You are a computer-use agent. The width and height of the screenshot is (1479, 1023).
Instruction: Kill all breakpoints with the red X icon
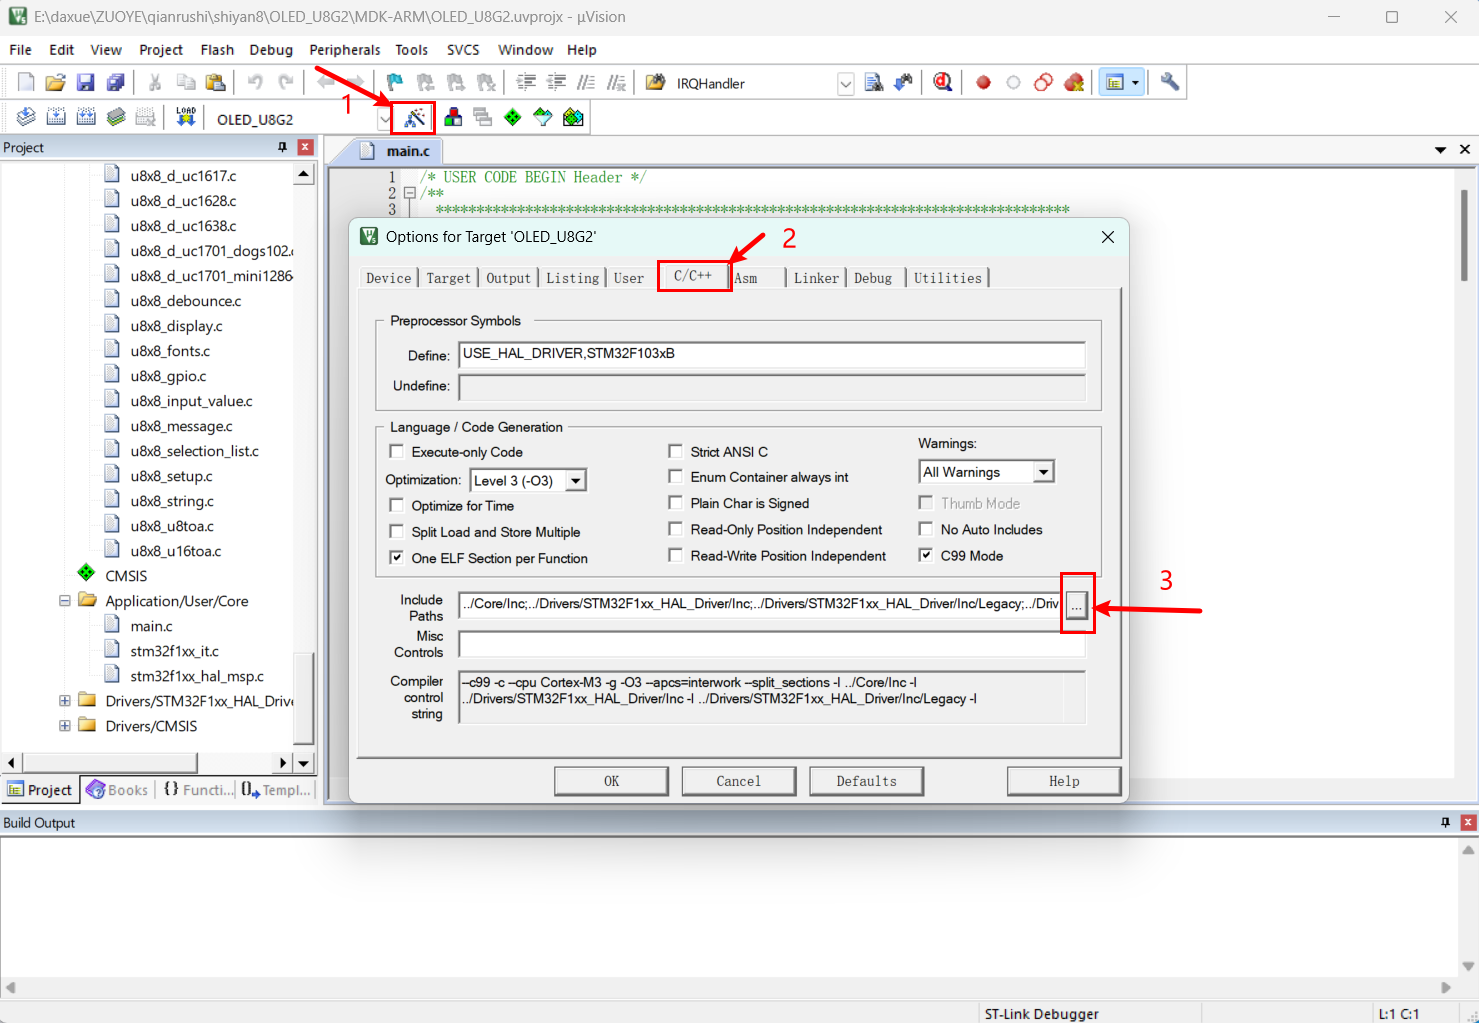tap(1074, 83)
